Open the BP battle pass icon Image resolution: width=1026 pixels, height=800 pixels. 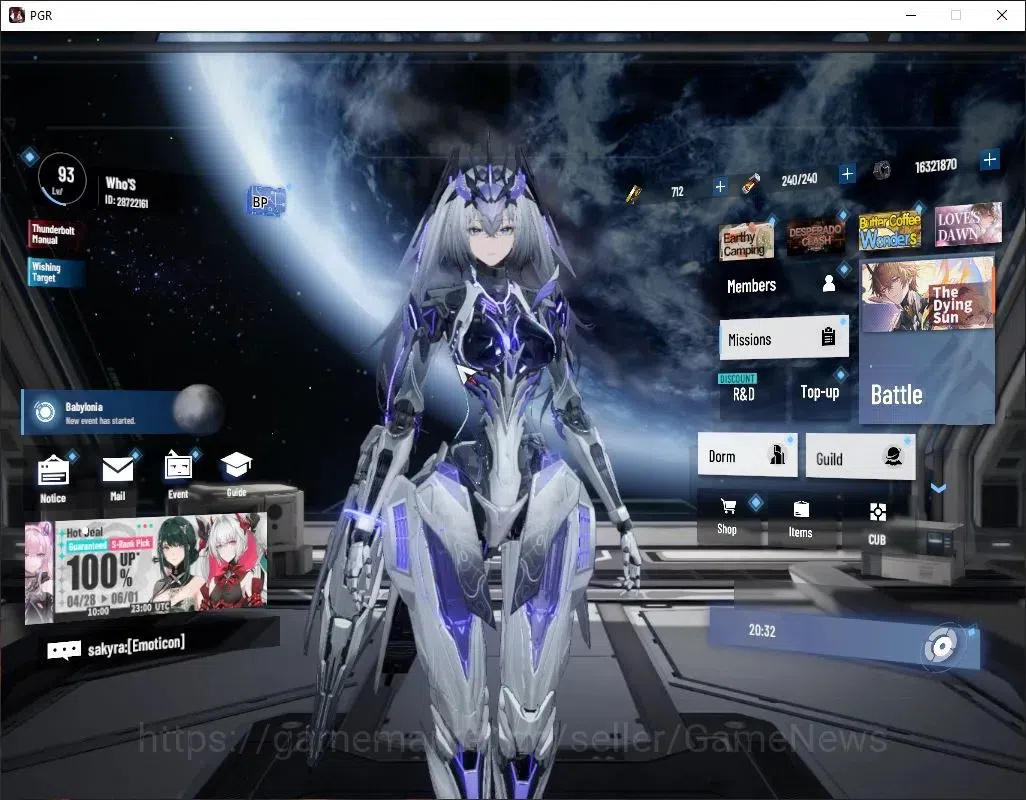pyautogui.click(x=266, y=201)
